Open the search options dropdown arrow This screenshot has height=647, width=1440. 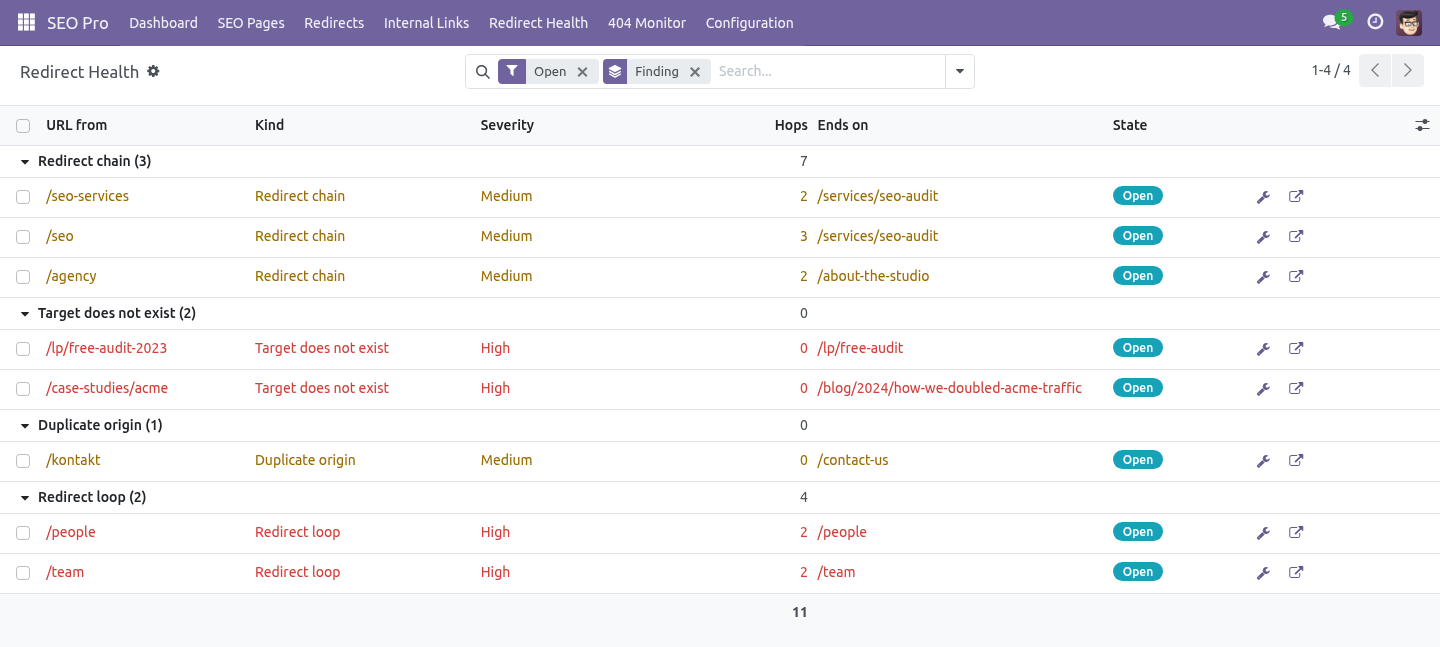click(x=960, y=72)
